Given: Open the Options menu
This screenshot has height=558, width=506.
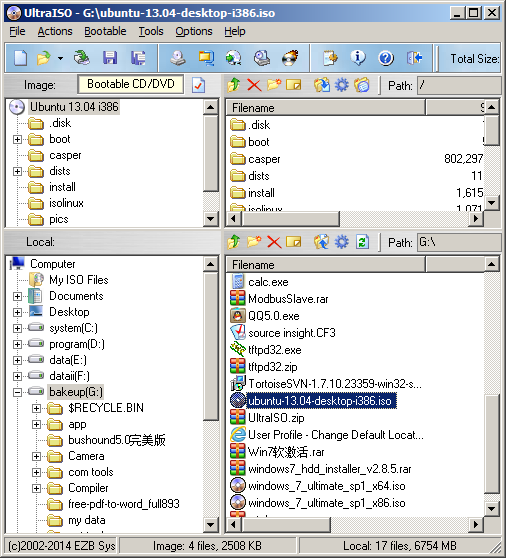Looking at the screenshot, I should (194, 31).
